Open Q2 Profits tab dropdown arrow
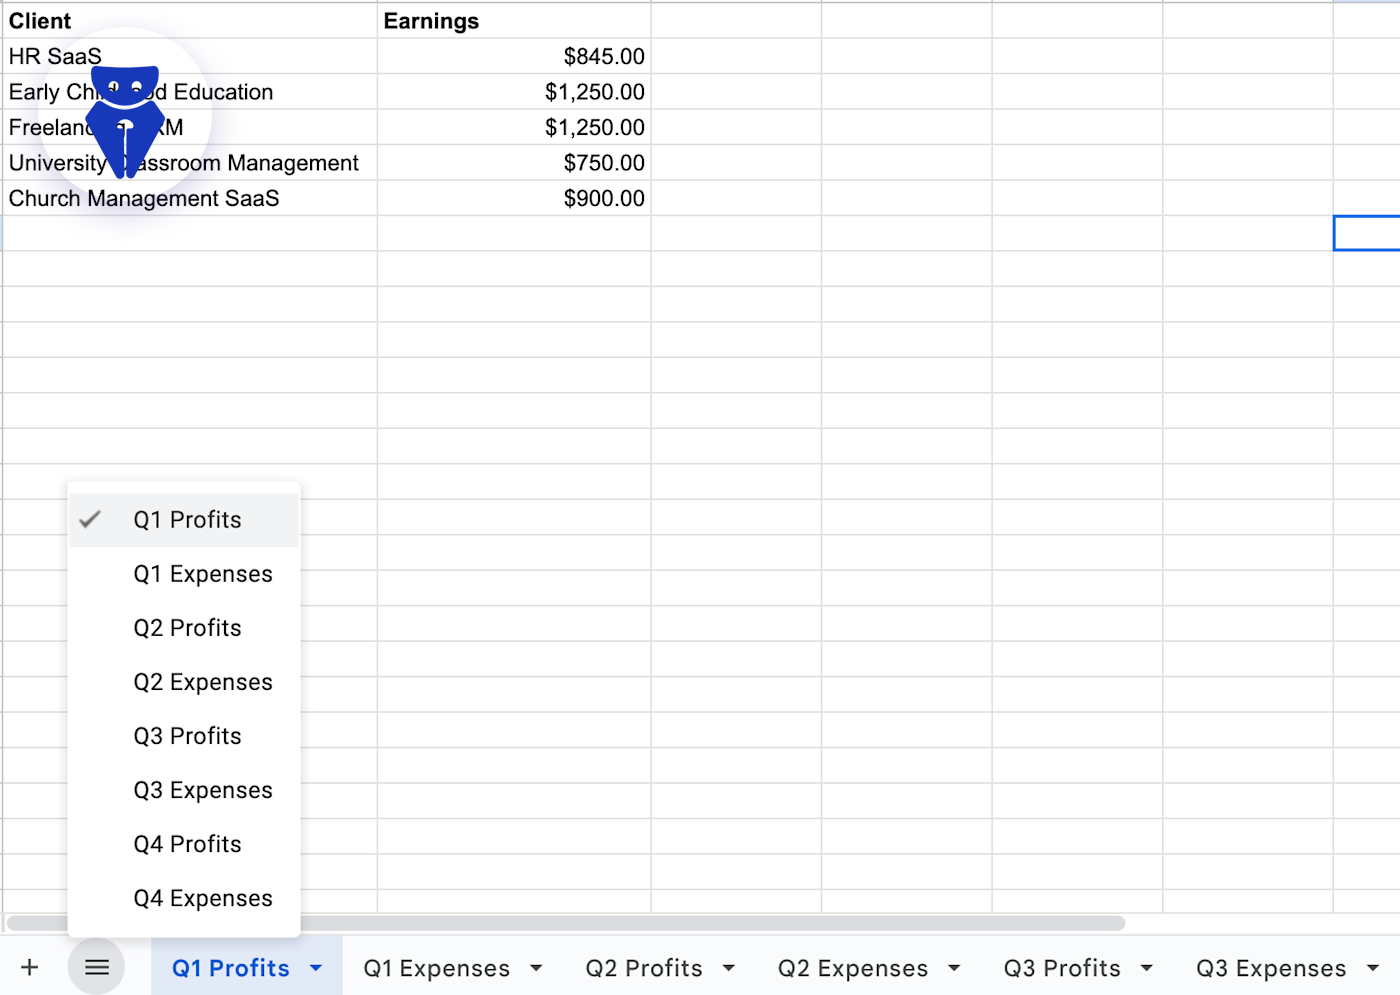The height and width of the screenshot is (995, 1400). pyautogui.click(x=728, y=968)
